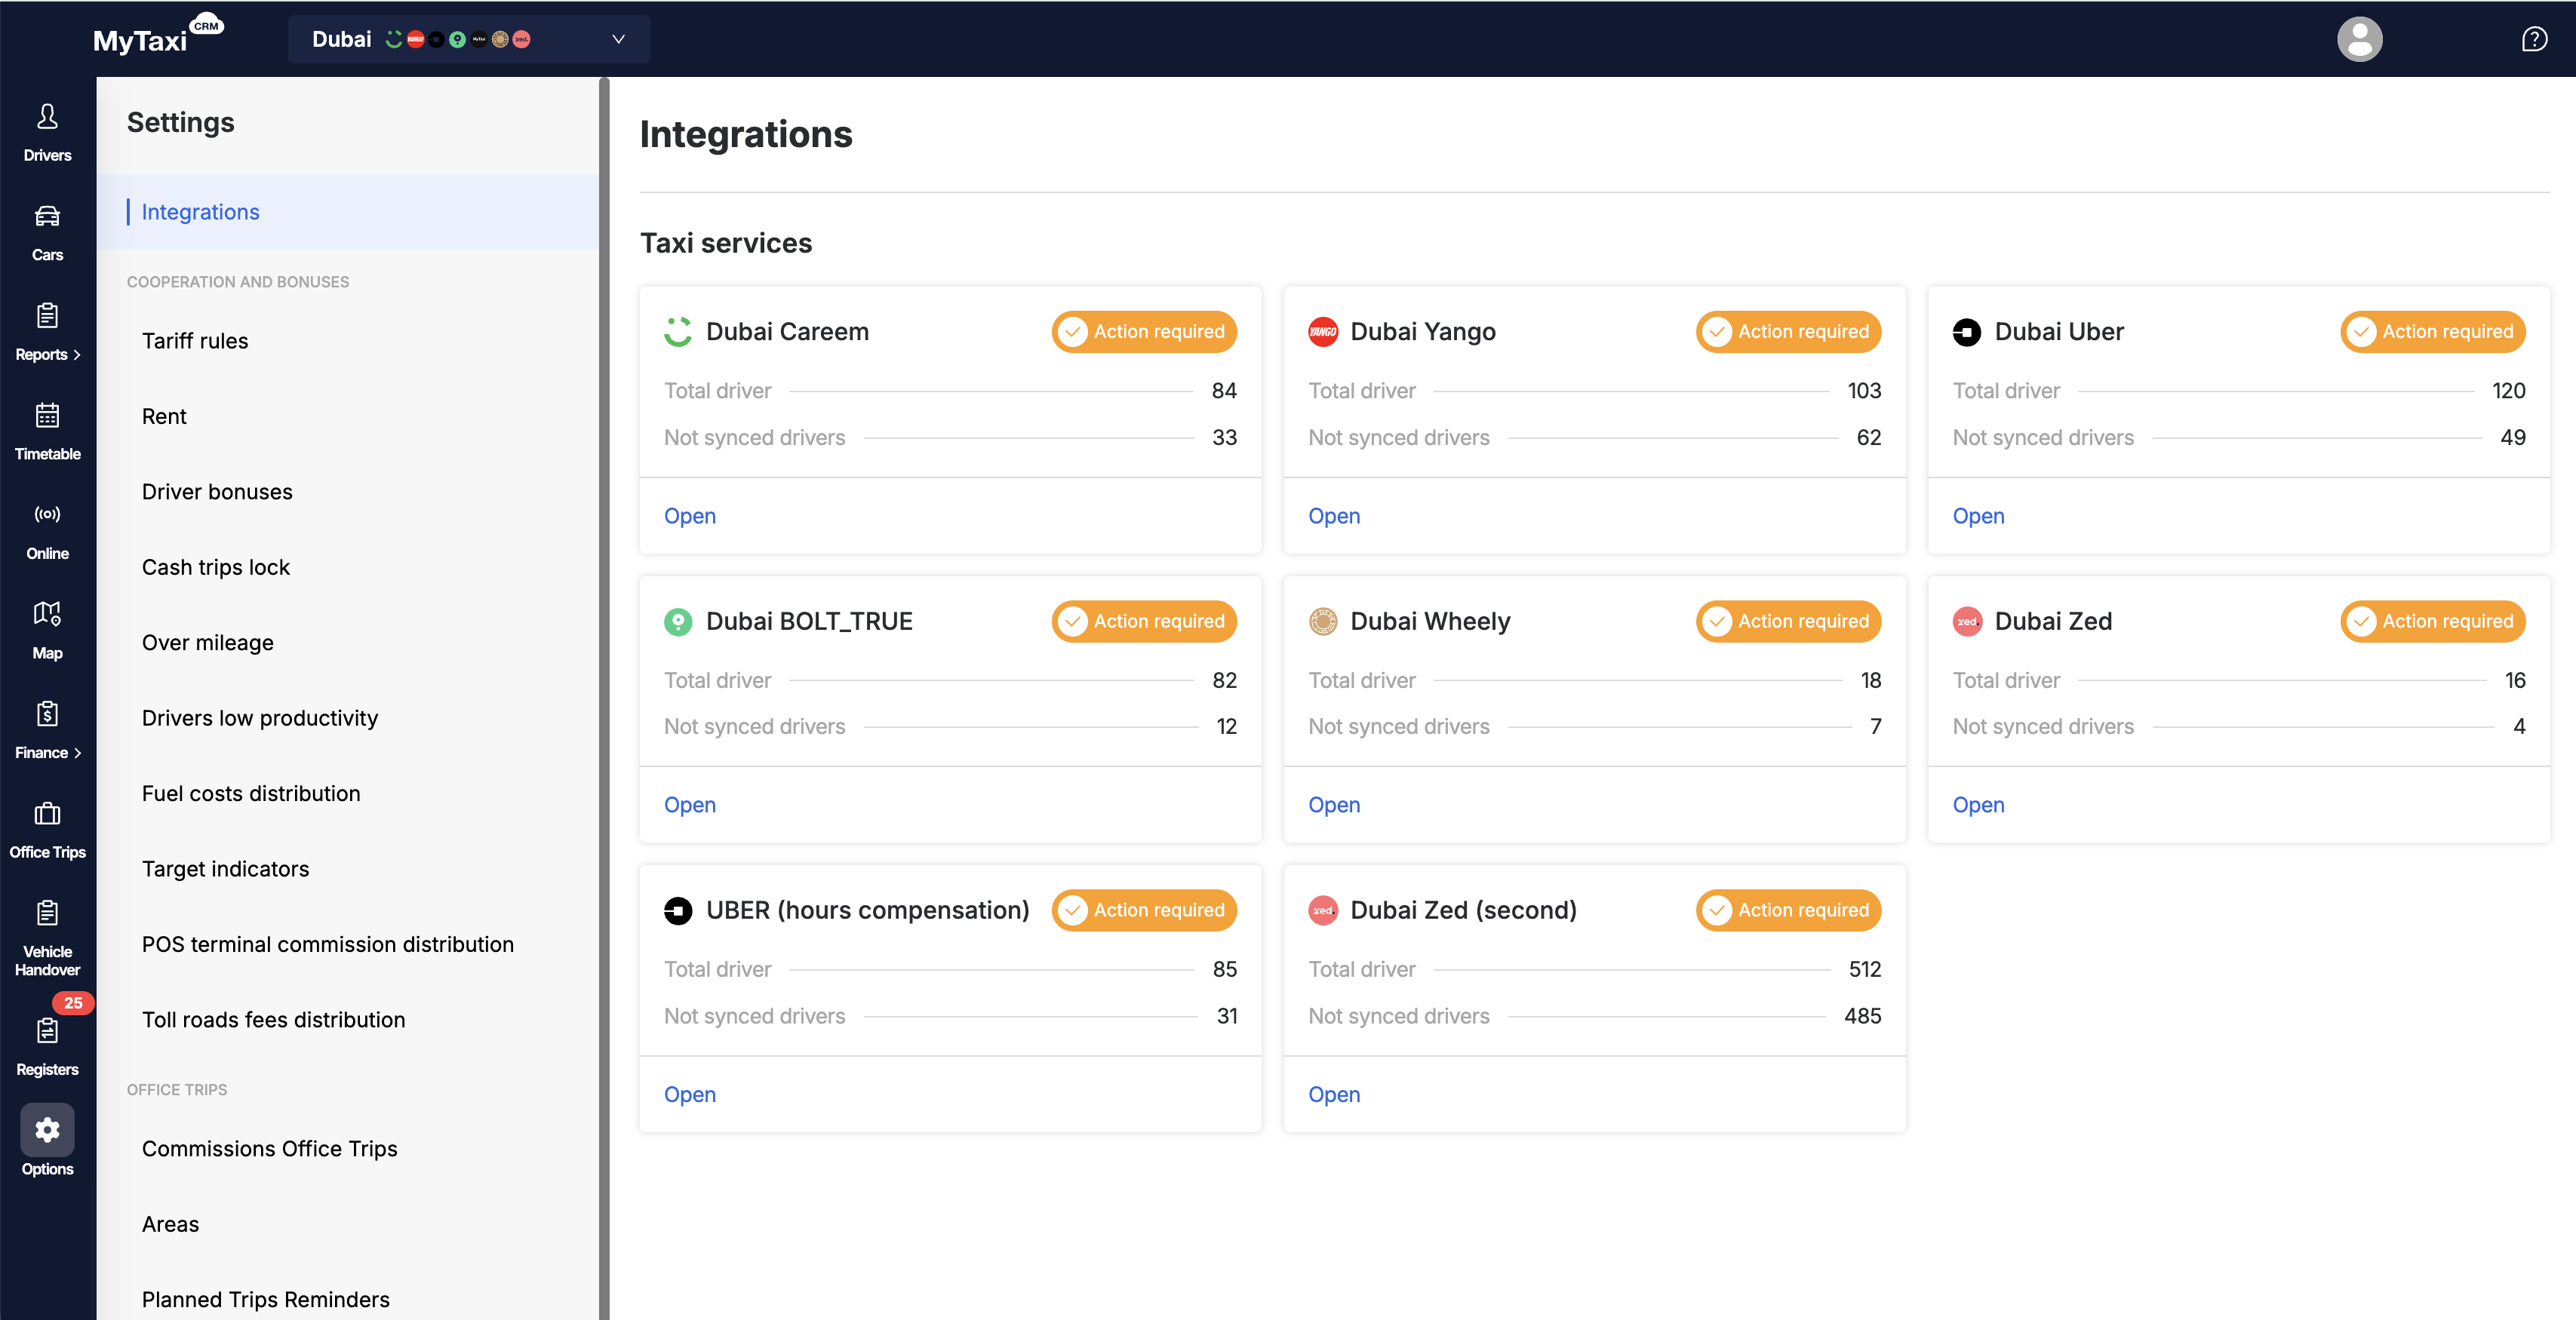2576x1320 pixels.
Task: Open the Vehicle Handover icon
Action: 47,912
